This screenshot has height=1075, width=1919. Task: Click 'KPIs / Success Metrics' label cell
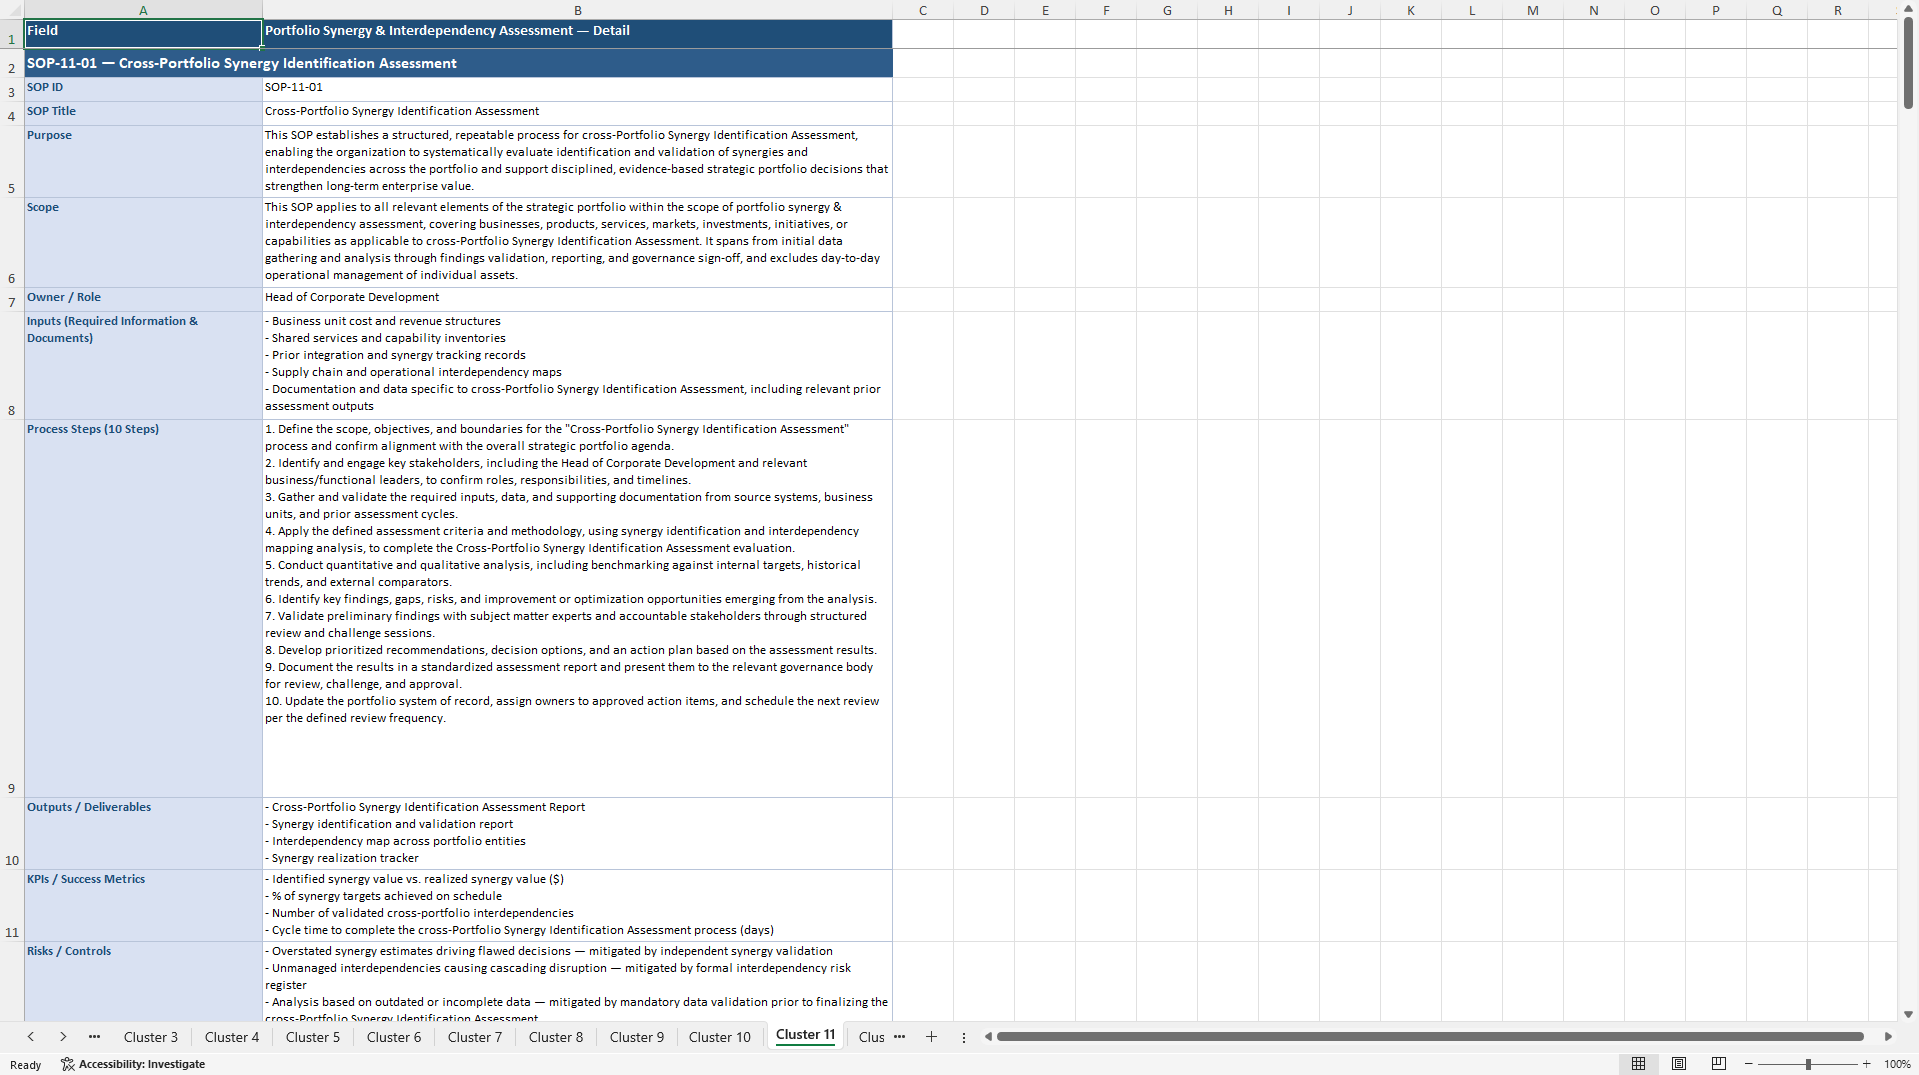(143, 905)
